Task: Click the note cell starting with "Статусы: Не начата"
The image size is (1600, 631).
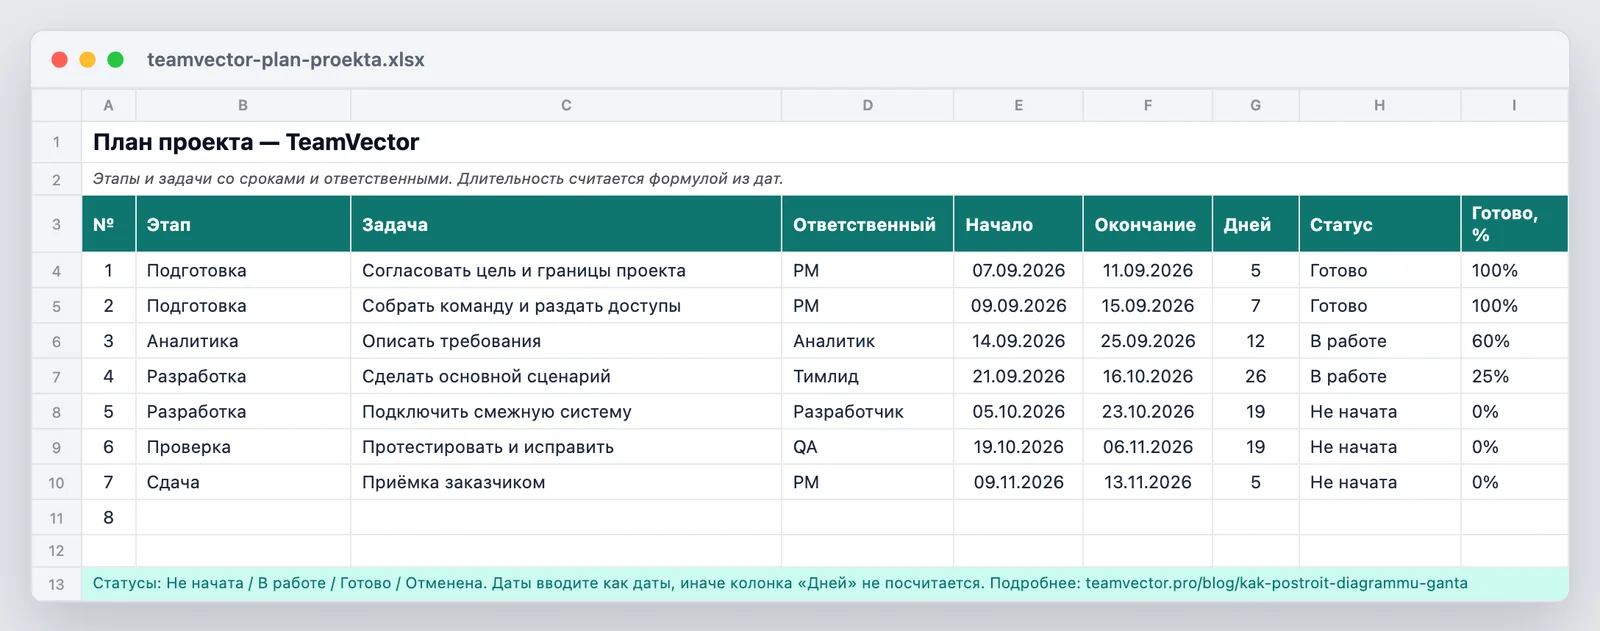Action: 825,584
